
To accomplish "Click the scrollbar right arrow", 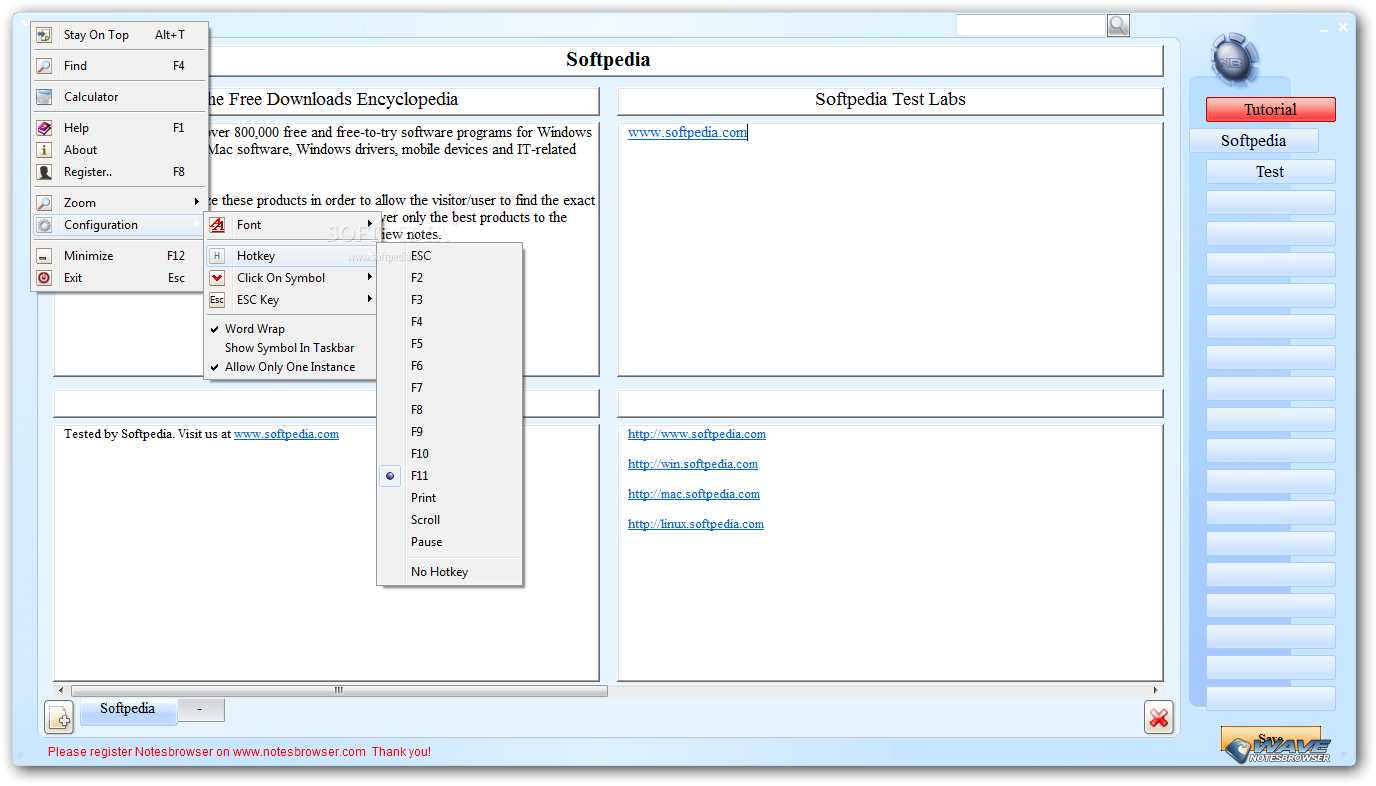I will pos(1156,691).
